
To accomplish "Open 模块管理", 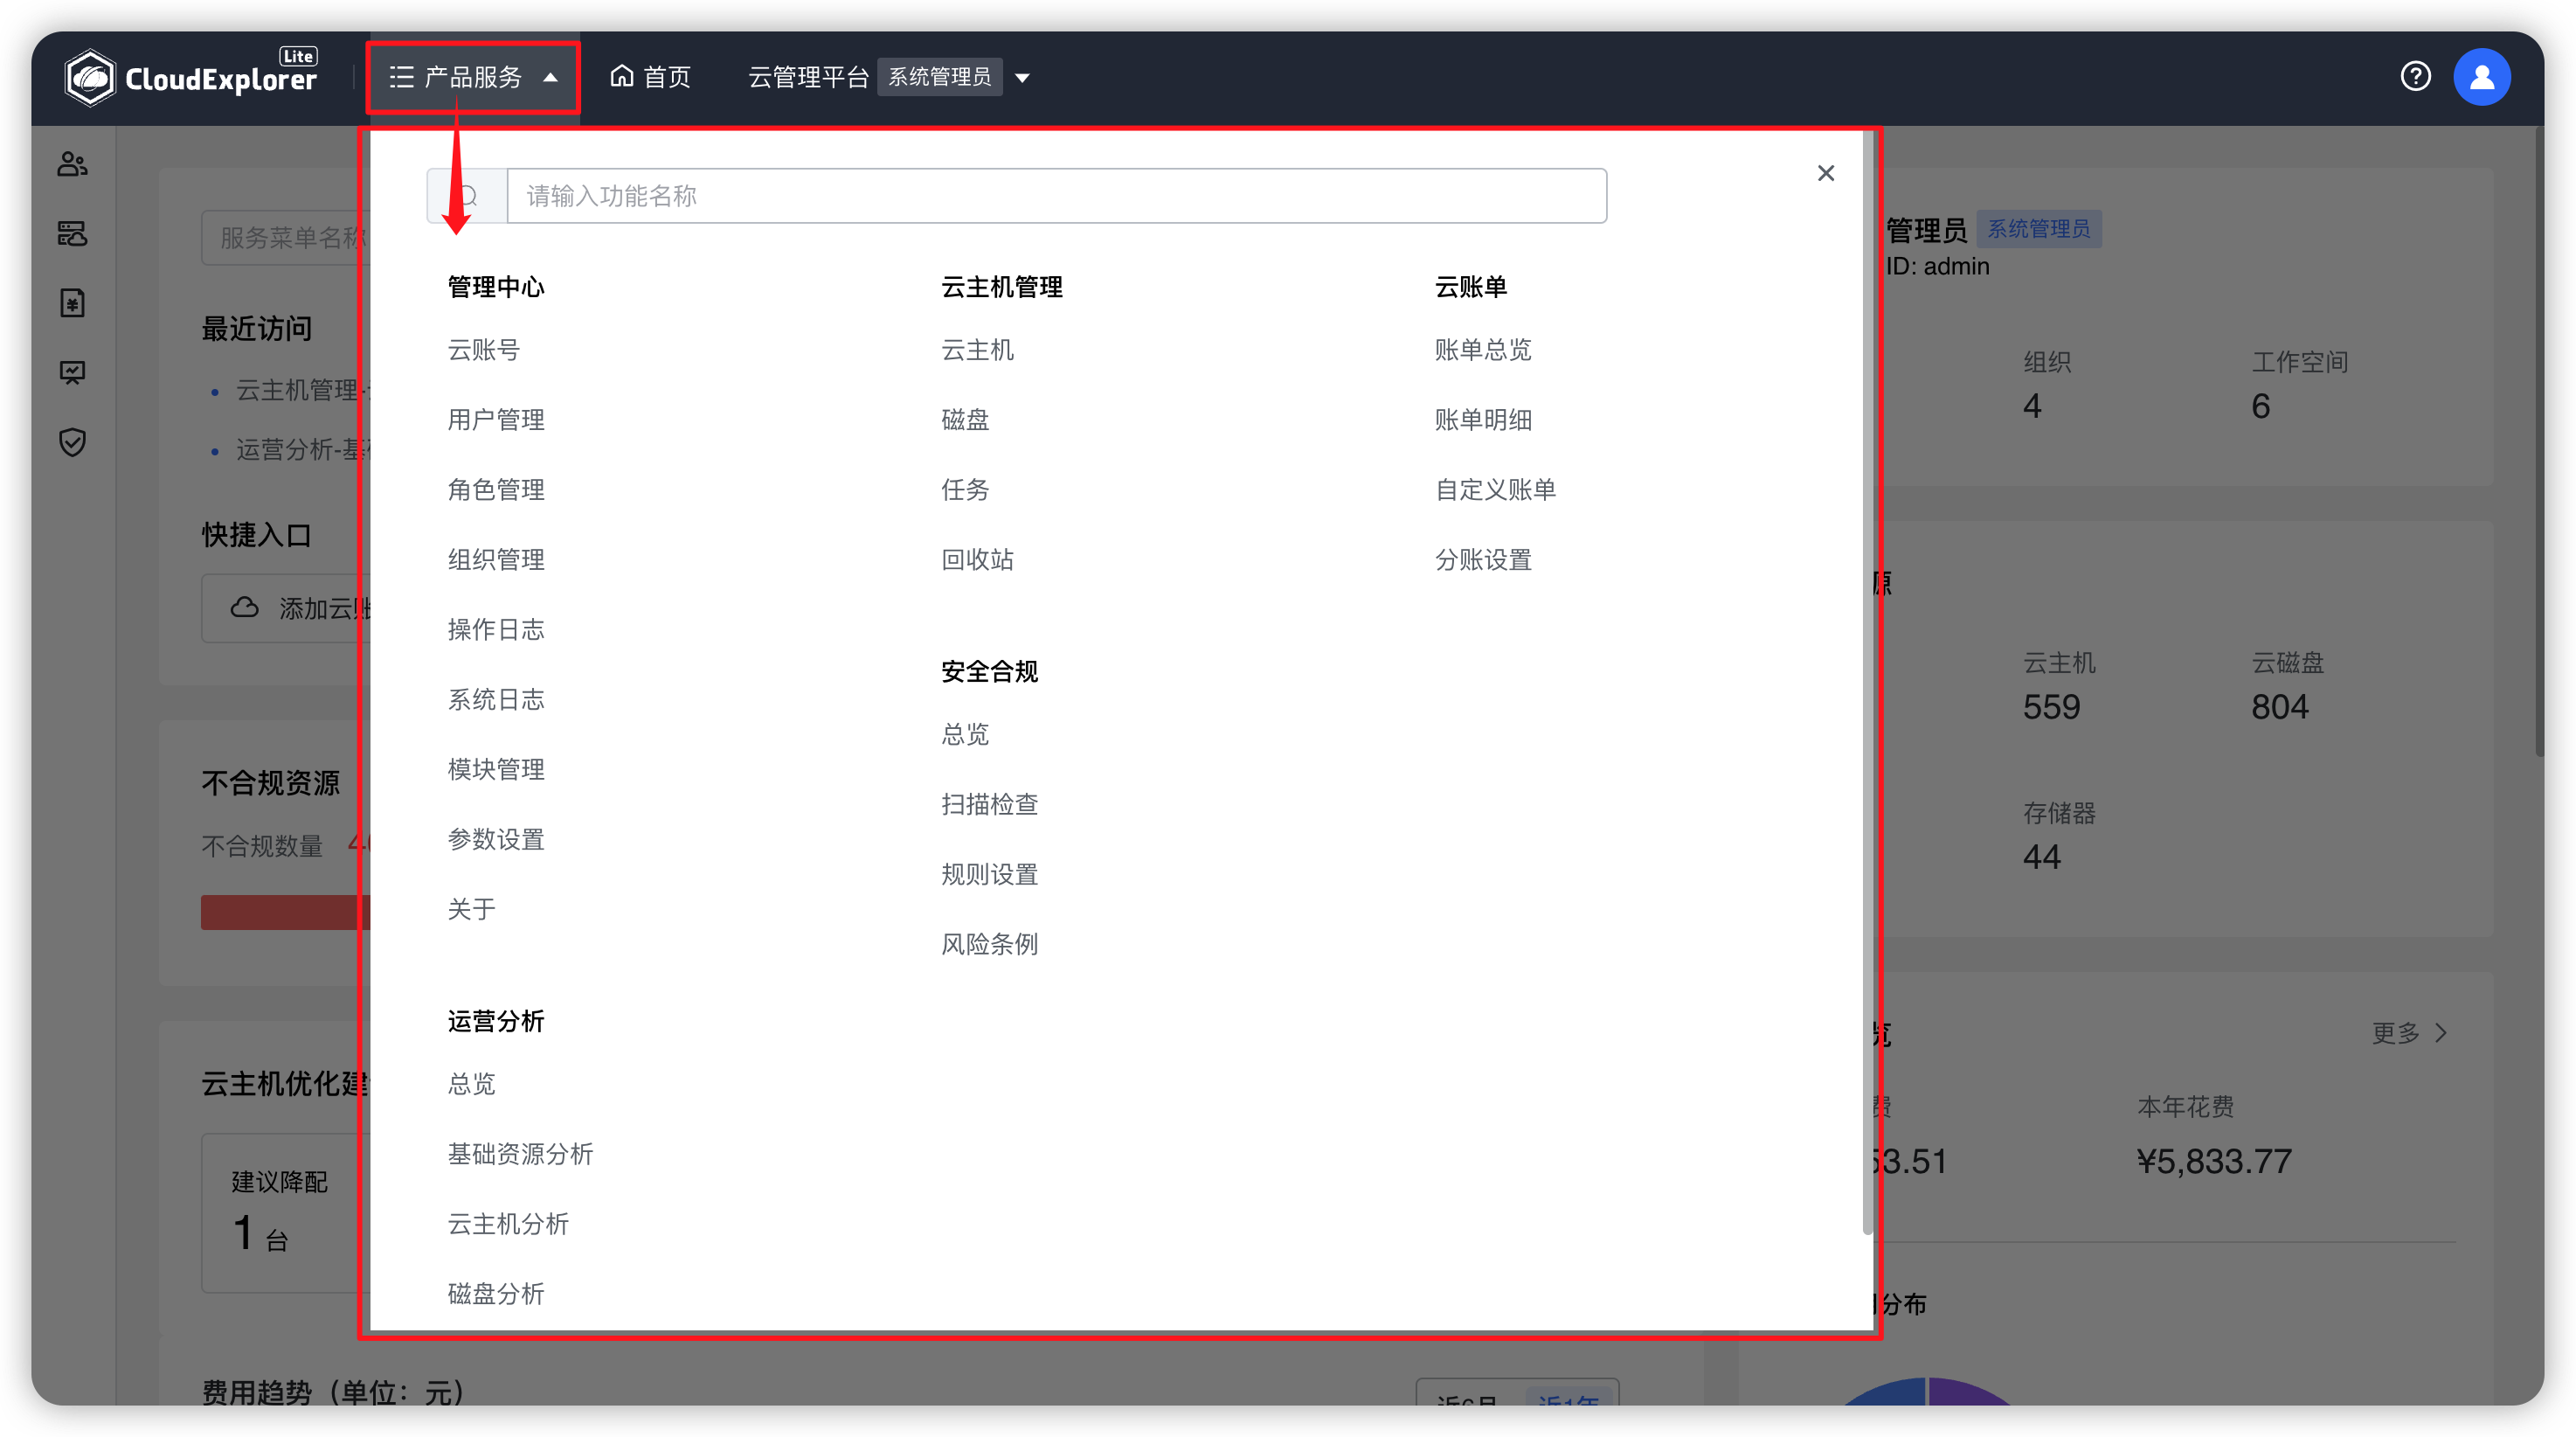I will pos(496,770).
